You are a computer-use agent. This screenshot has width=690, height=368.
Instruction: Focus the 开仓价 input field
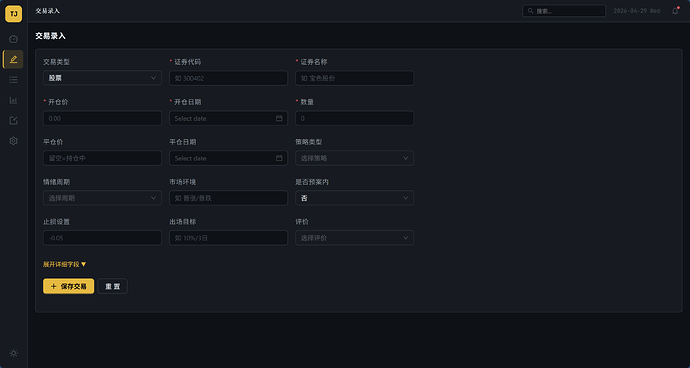coord(102,118)
